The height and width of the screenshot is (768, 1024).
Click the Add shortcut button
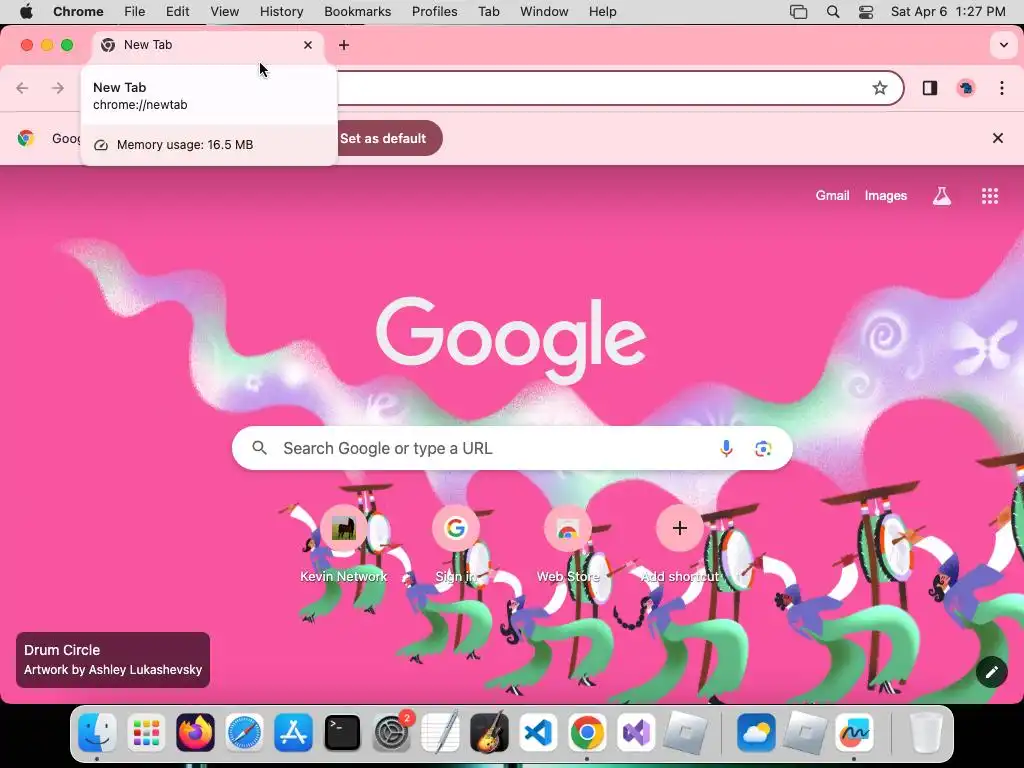(x=680, y=543)
